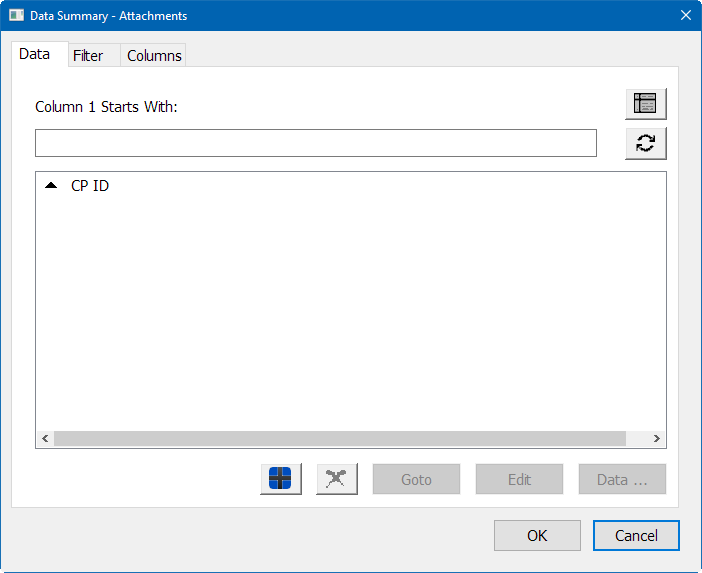Click the horizontal scrollbar thumb

340,438
